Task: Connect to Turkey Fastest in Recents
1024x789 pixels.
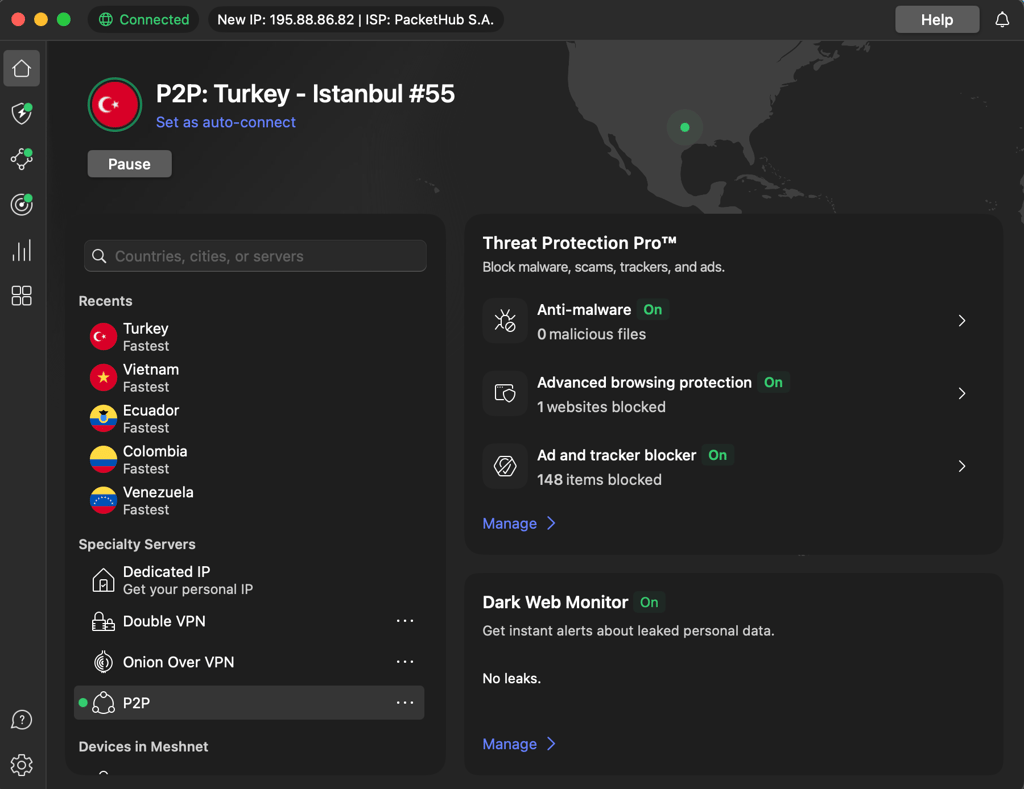Action: click(x=249, y=336)
